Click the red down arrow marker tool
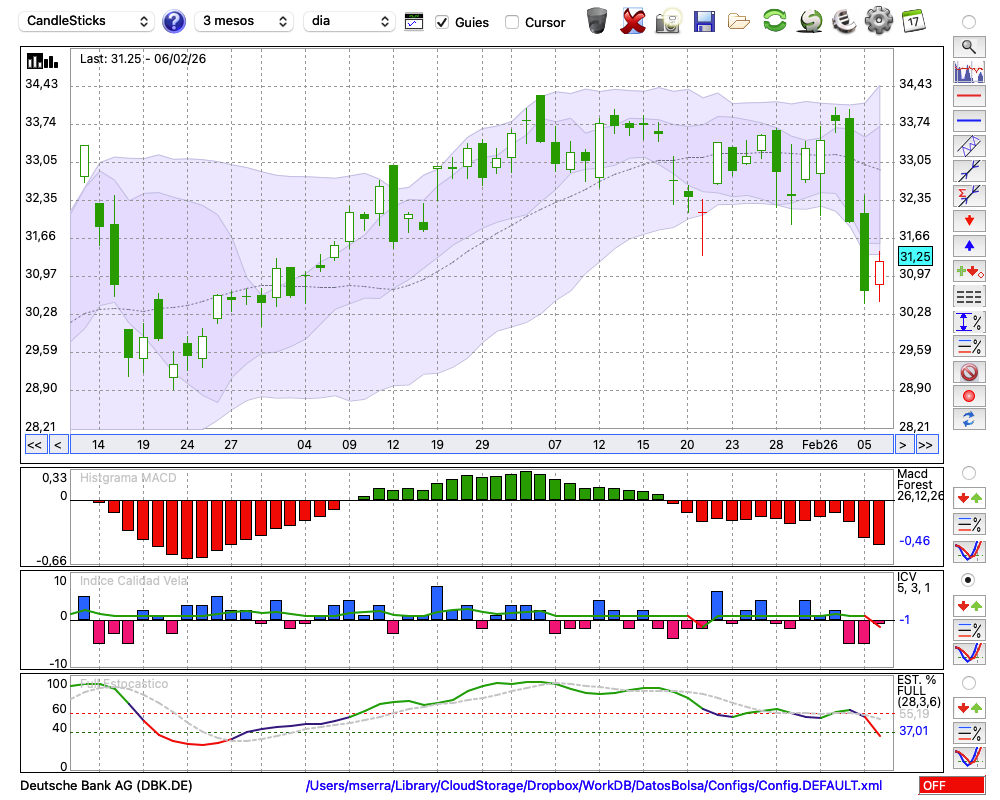 pyautogui.click(x=969, y=221)
